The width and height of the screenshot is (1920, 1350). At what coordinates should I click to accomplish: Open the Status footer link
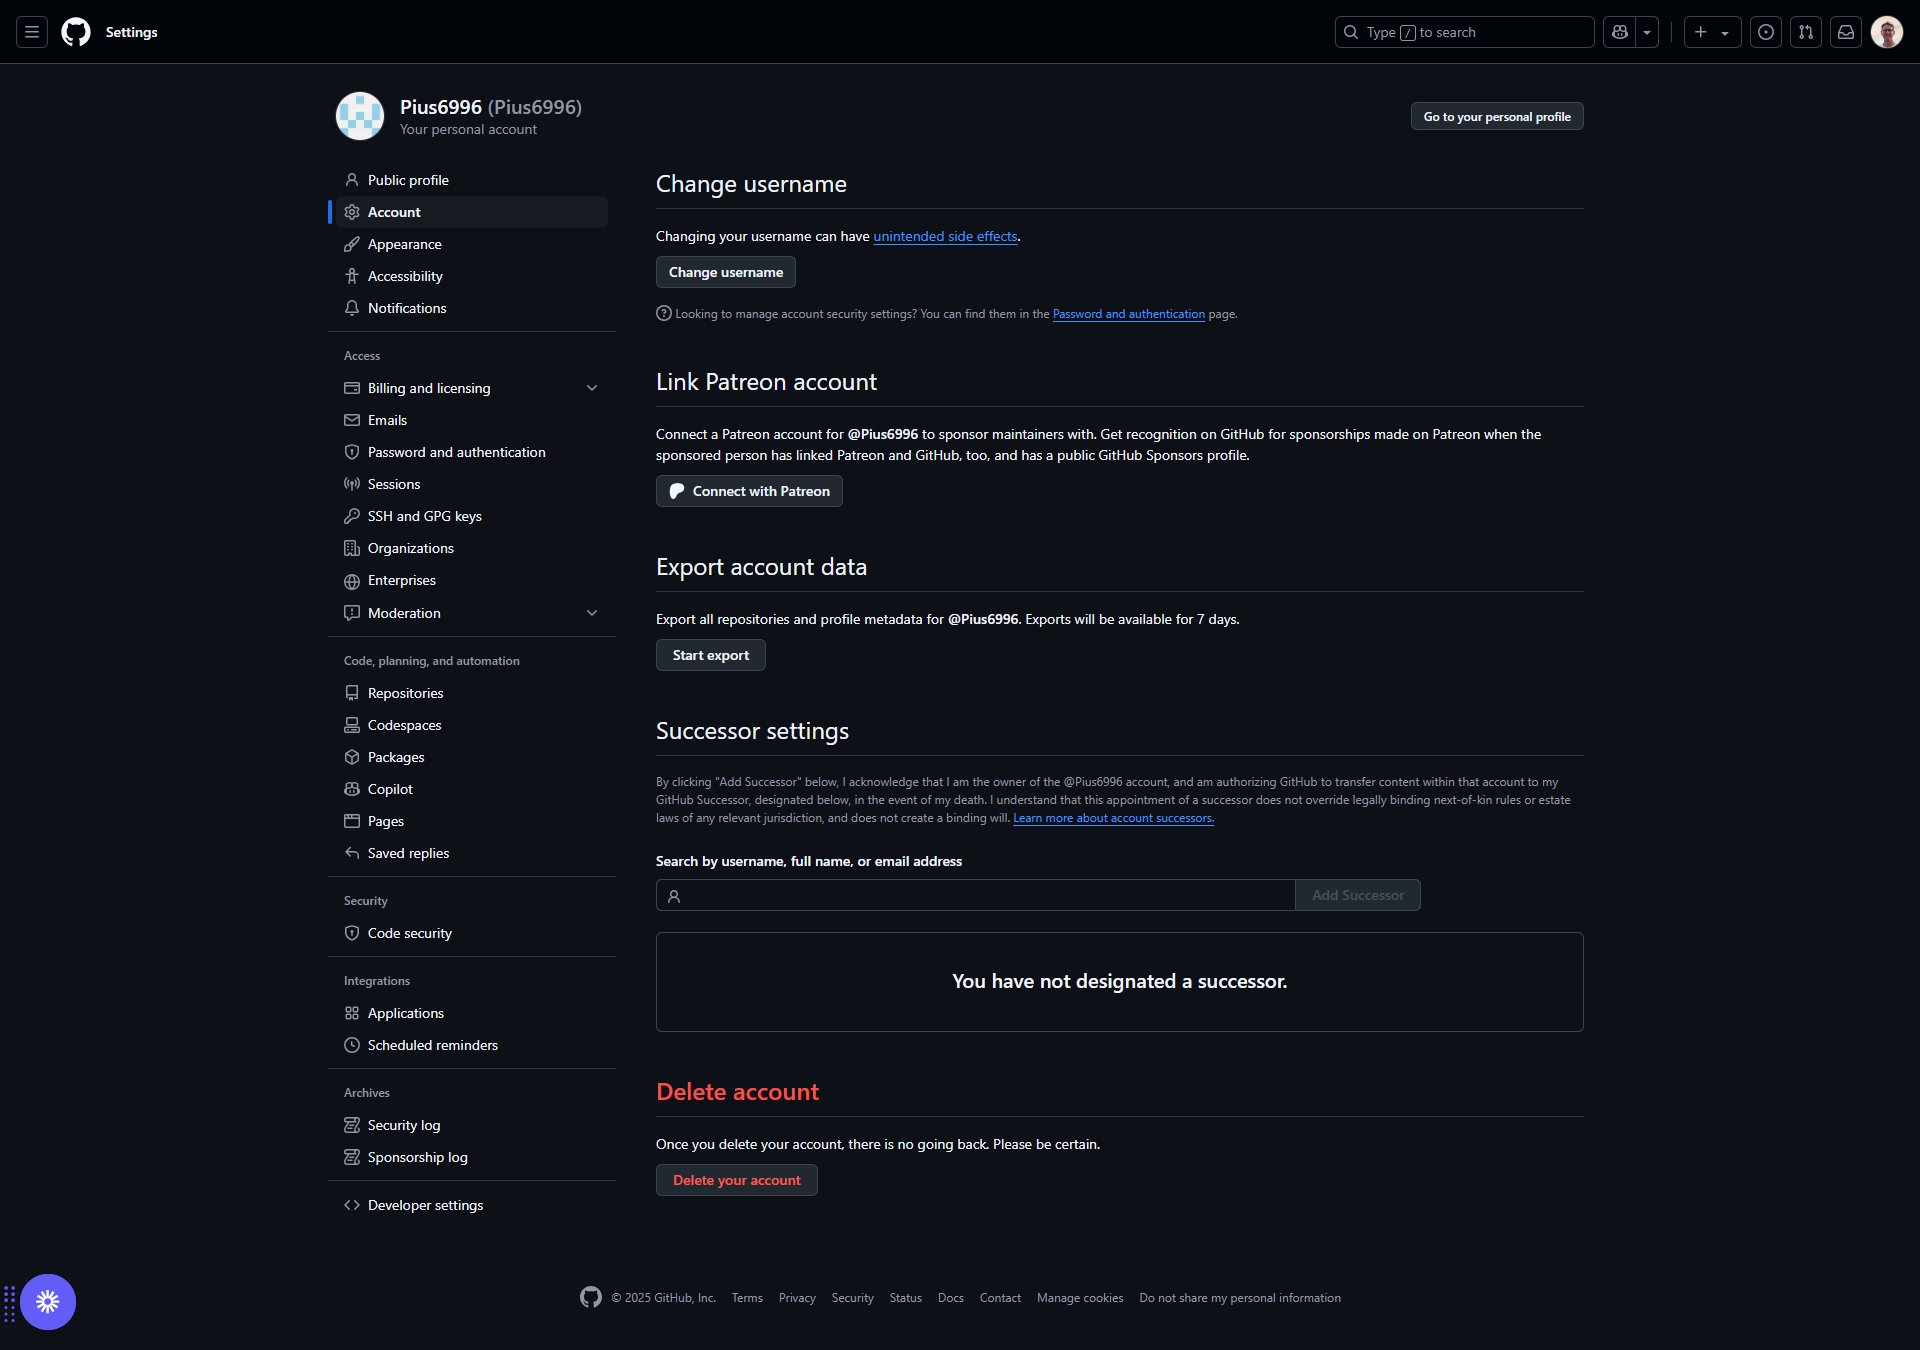coord(906,1298)
